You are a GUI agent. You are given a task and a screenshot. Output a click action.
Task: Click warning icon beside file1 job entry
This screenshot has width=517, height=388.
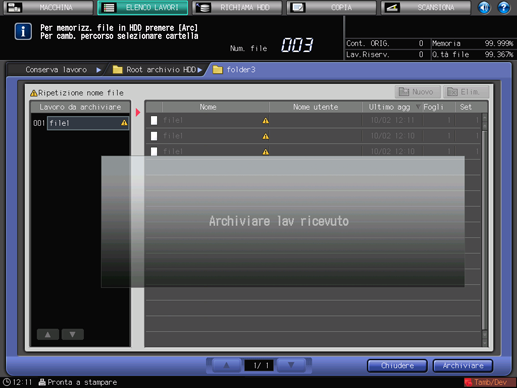tap(124, 123)
